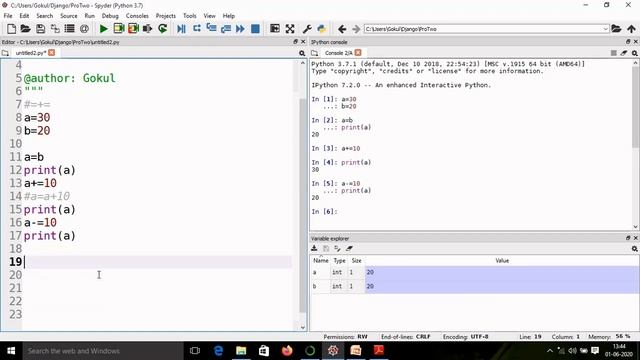640x360 pixels.
Task: Change to the parent directory
Action: coord(631,29)
